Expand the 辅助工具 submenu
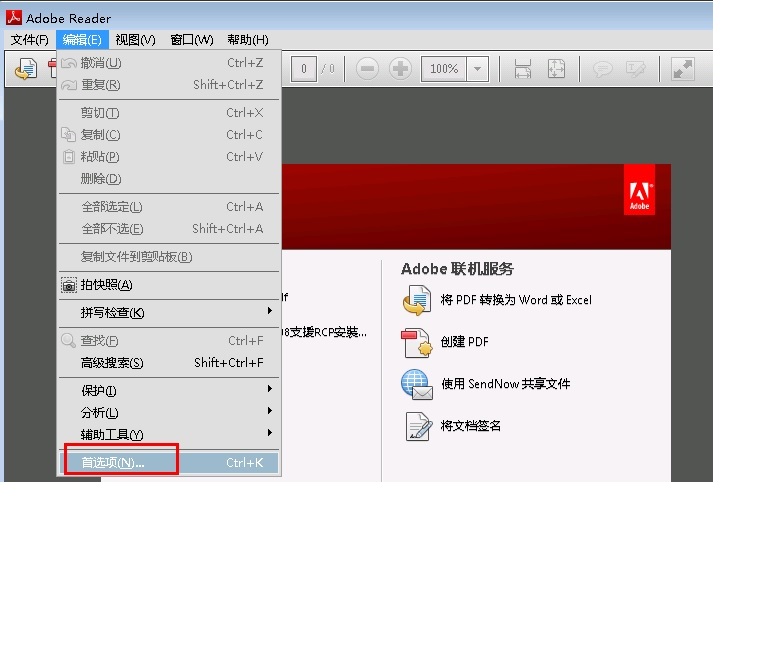The width and height of the screenshot is (783, 653). tap(168, 434)
